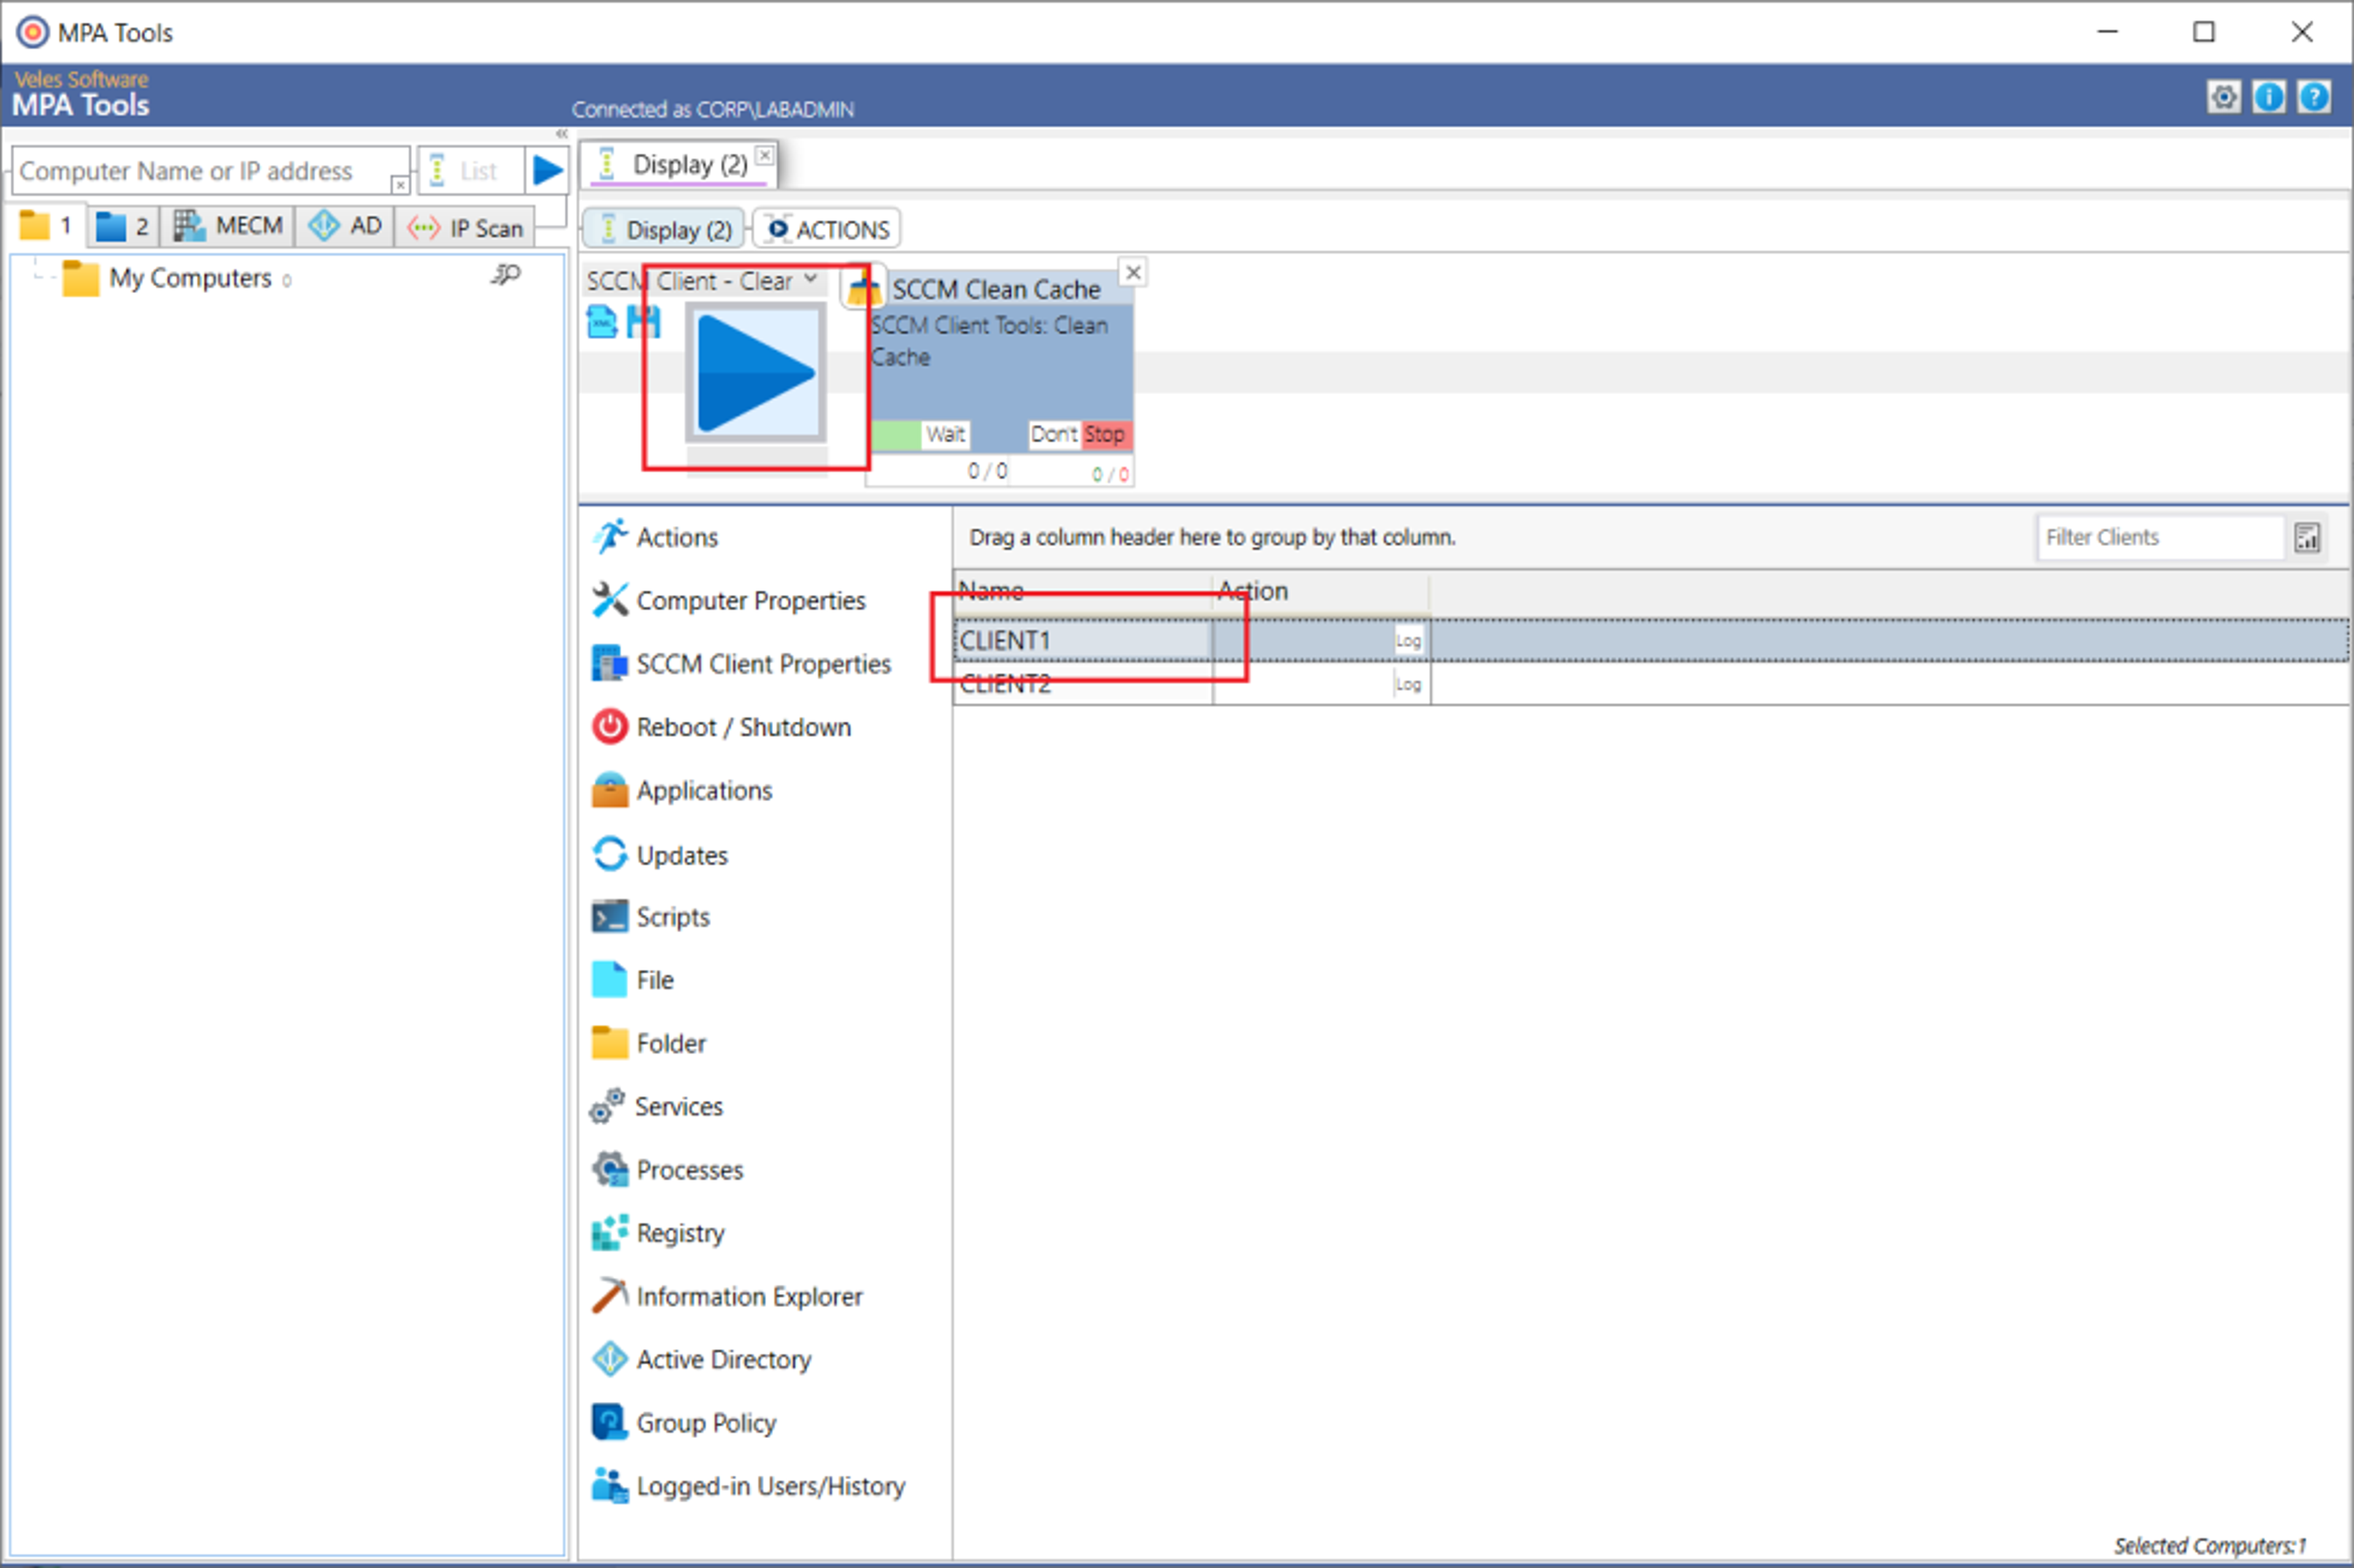Open the MECM tab
The image size is (2354, 1568).
[228, 226]
